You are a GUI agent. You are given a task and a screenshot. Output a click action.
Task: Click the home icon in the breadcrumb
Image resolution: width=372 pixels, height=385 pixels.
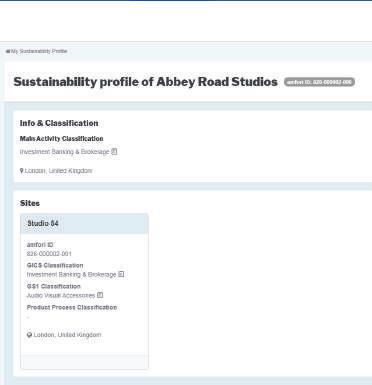click(8, 51)
